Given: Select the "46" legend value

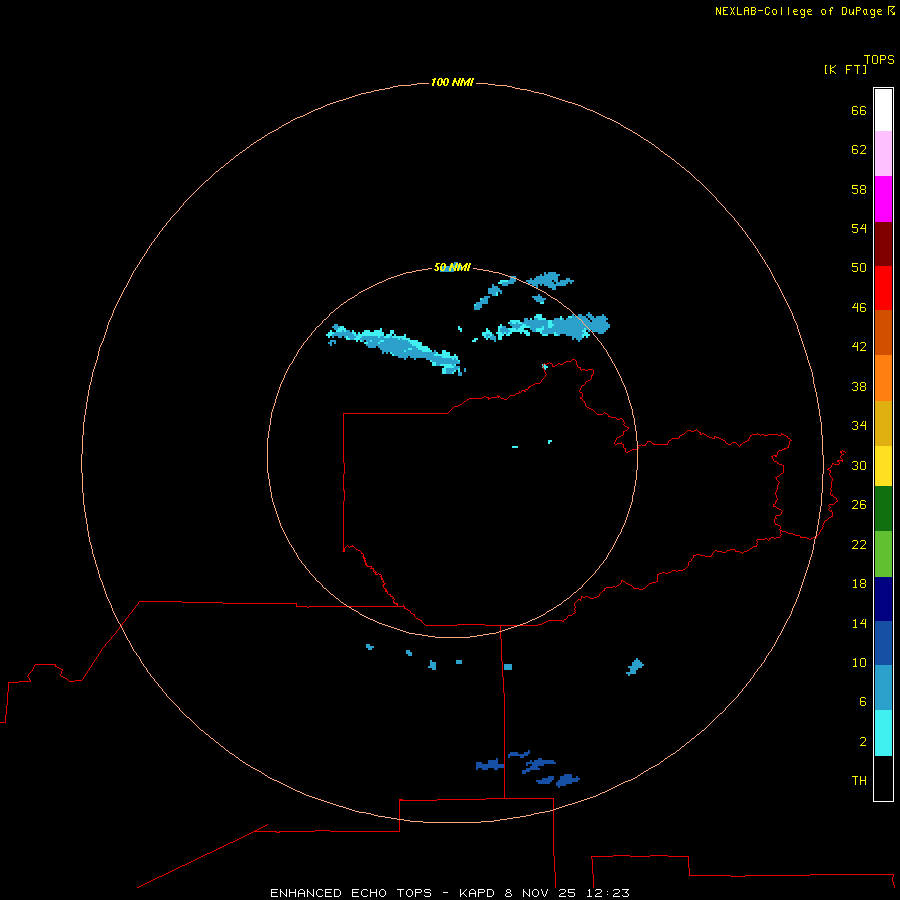Looking at the screenshot, I should pos(859,307).
